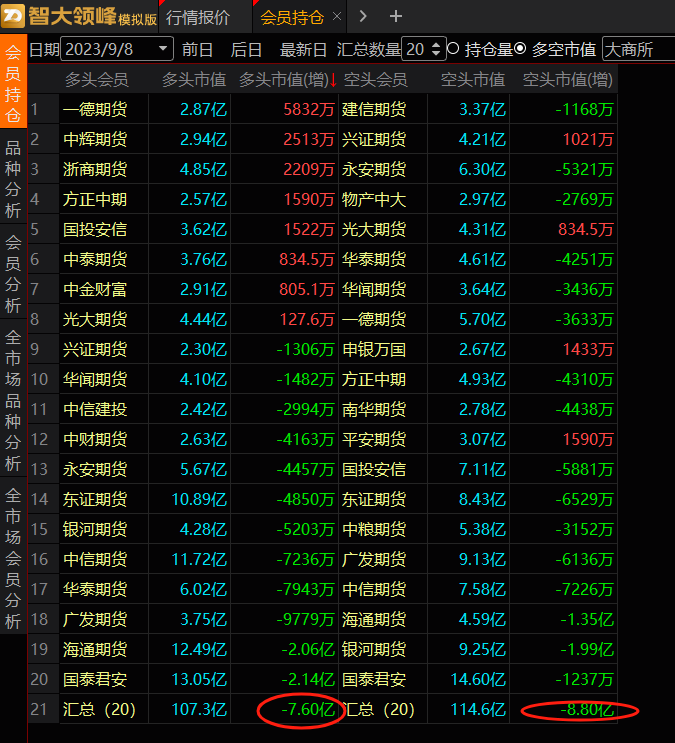Select long member 海通期货 in row 19
The width and height of the screenshot is (675, 743).
coord(95,649)
